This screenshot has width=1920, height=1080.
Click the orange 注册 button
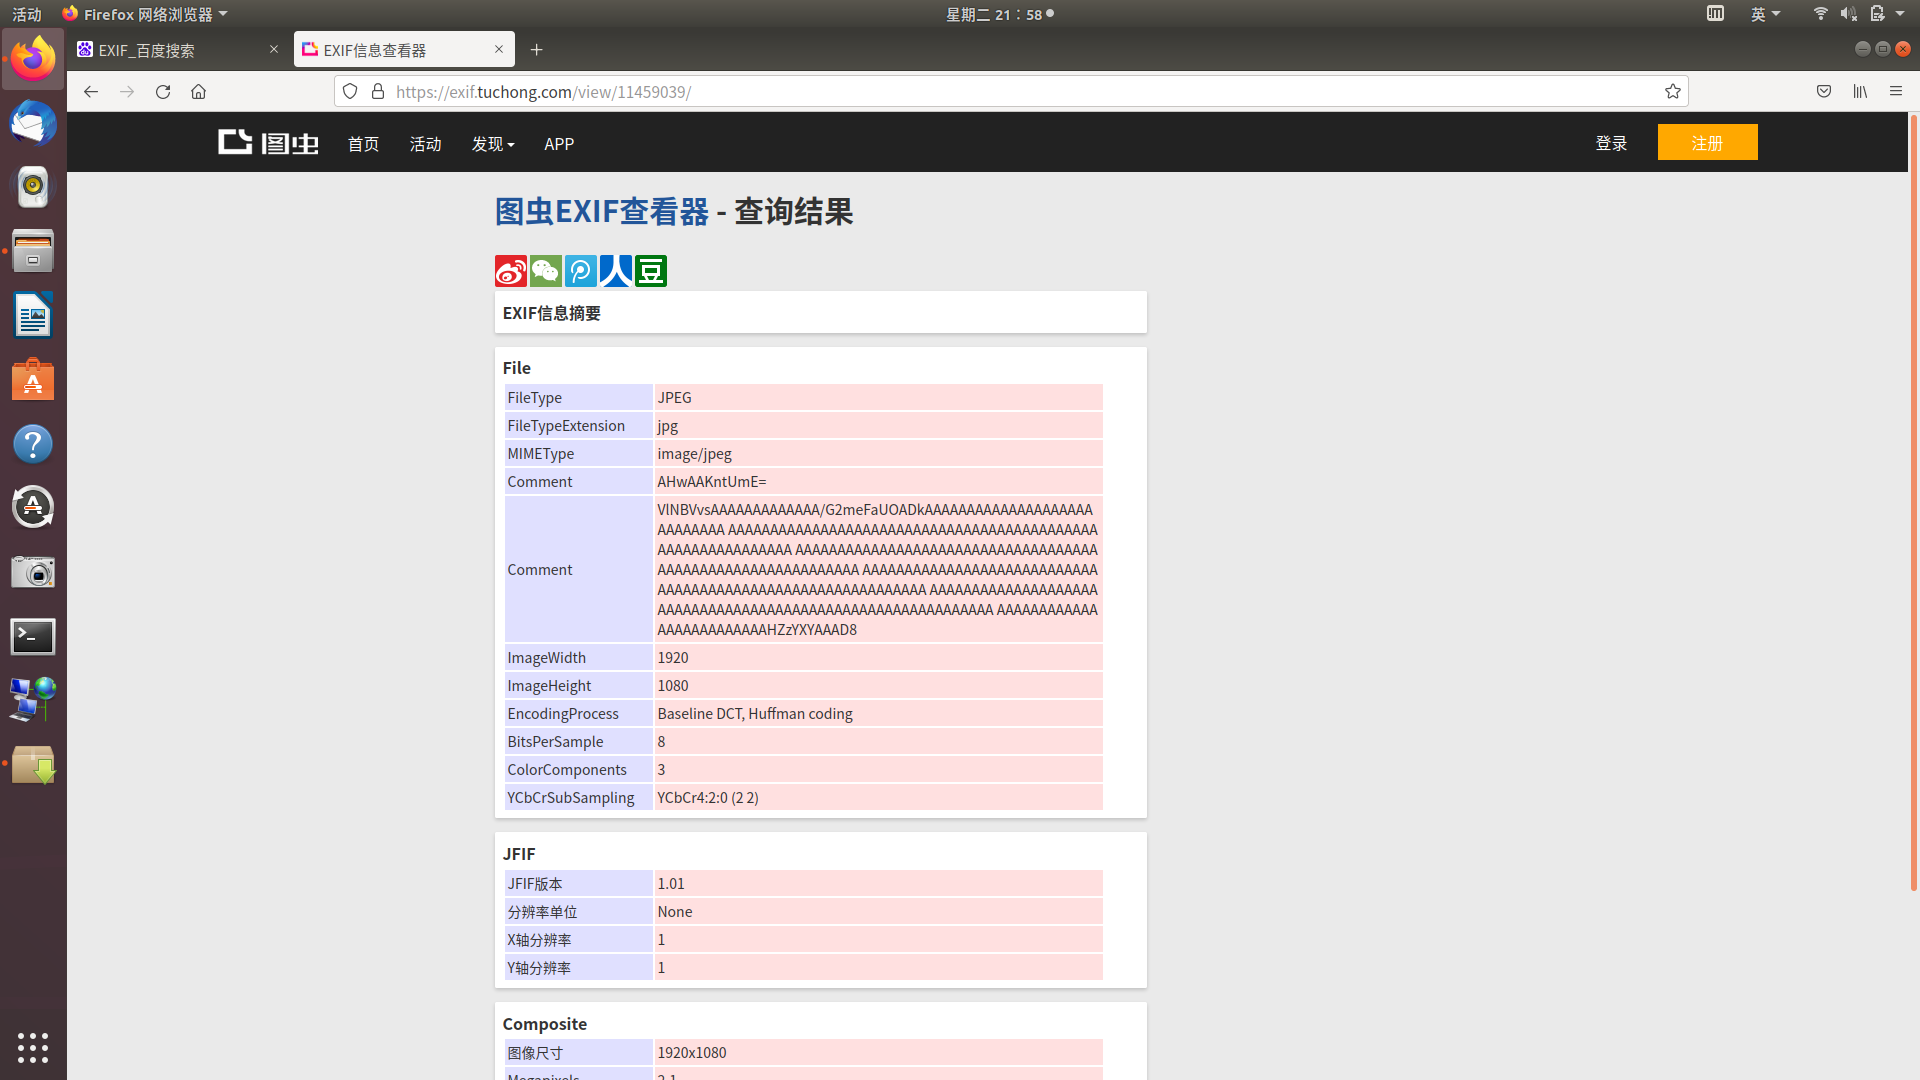pos(1707,142)
